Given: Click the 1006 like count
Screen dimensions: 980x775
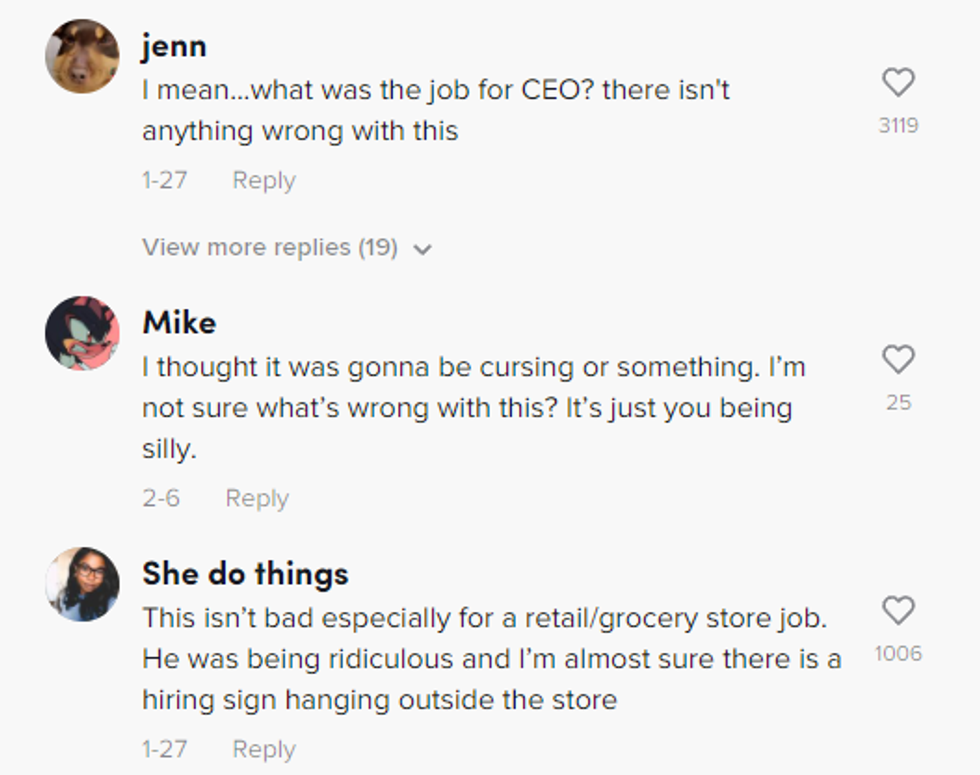Looking at the screenshot, I should (x=898, y=654).
